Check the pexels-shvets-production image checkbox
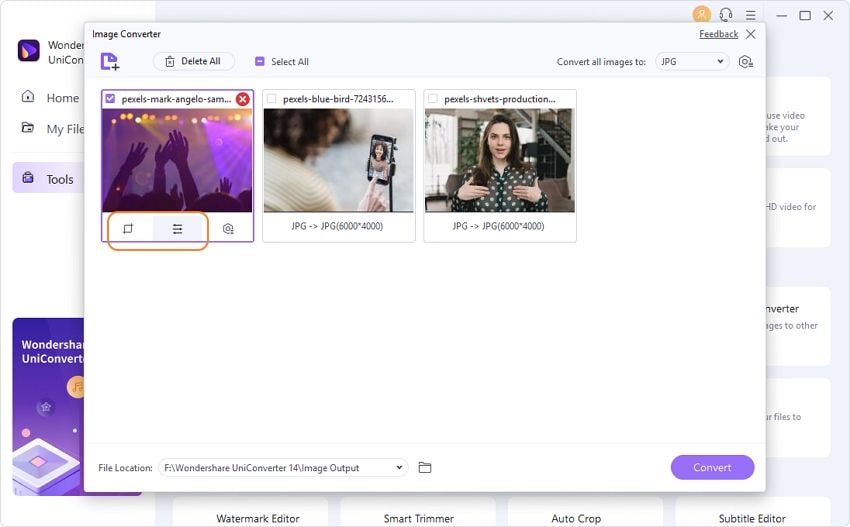Viewport: 850px width, 527px height. click(433, 99)
